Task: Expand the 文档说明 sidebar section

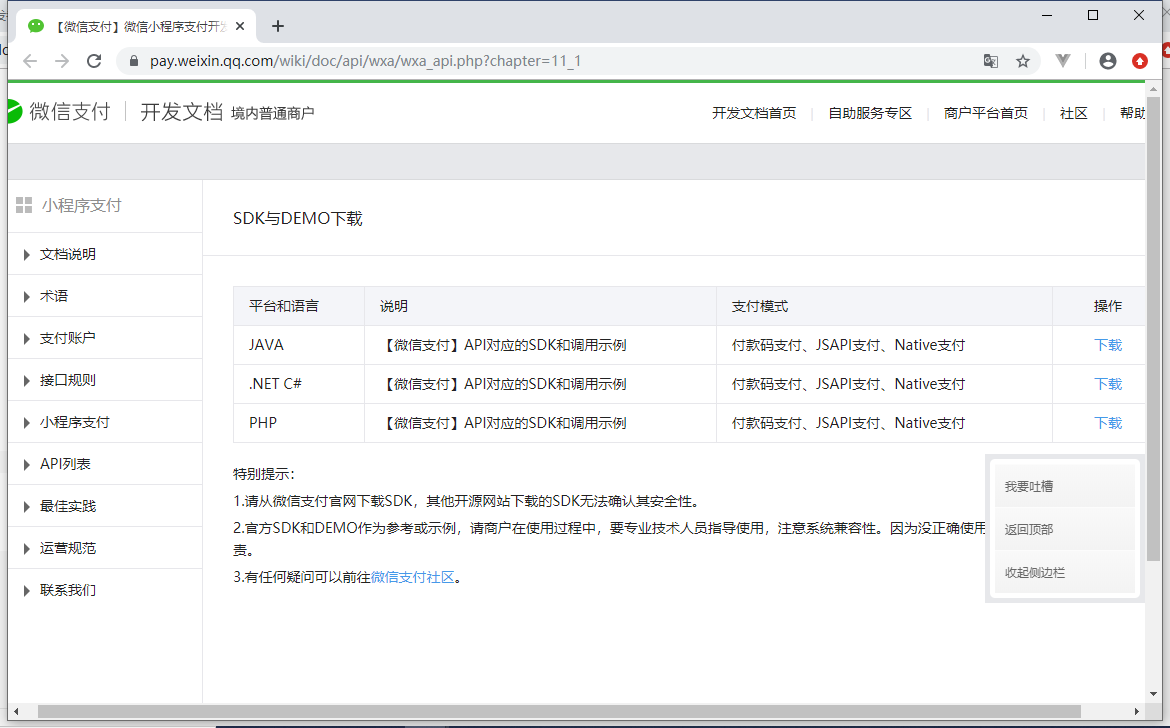Action: coord(104,254)
